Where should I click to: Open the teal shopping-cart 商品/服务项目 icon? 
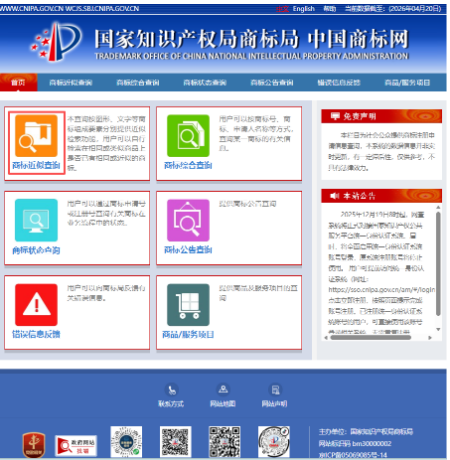pyautogui.click(x=188, y=305)
